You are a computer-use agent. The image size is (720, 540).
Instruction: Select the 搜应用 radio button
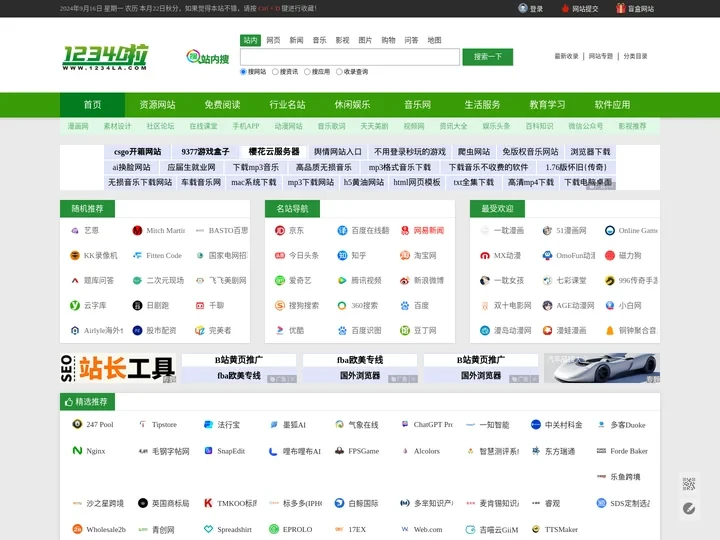pyautogui.click(x=308, y=72)
